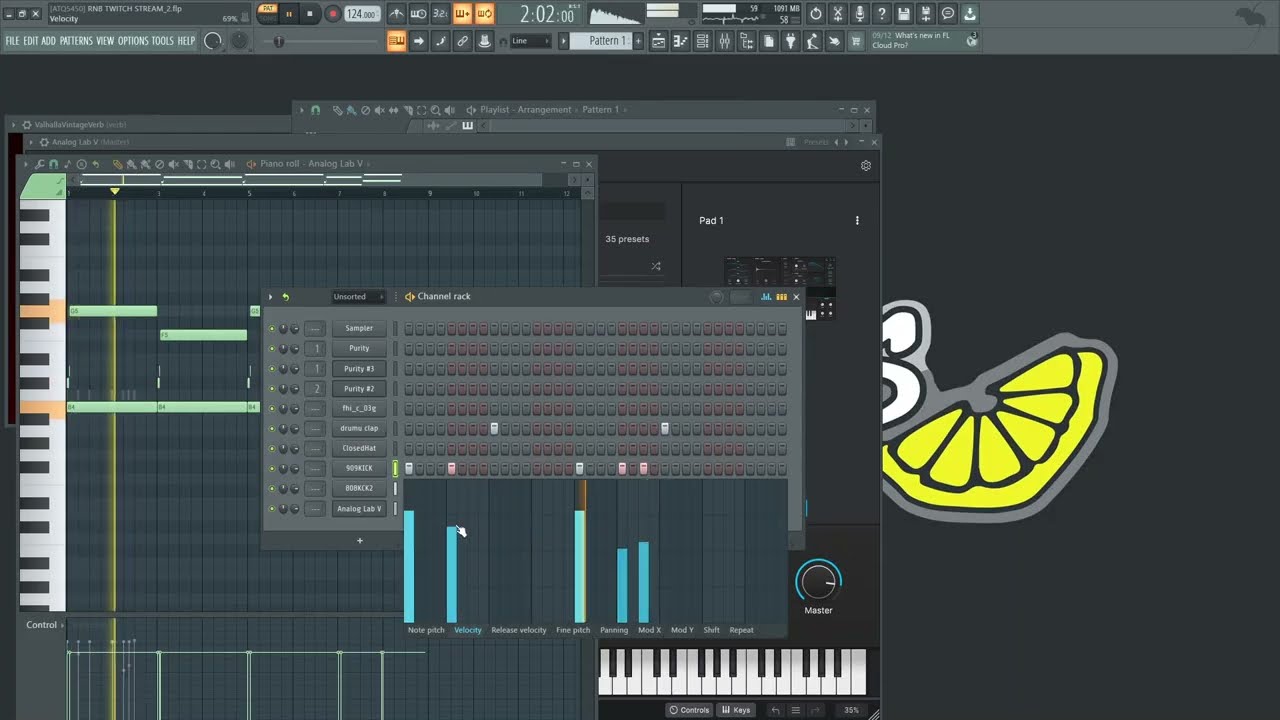Screen dimensions: 1280x720
Task: Select the Release velocity graph tab
Action: [x=519, y=630]
